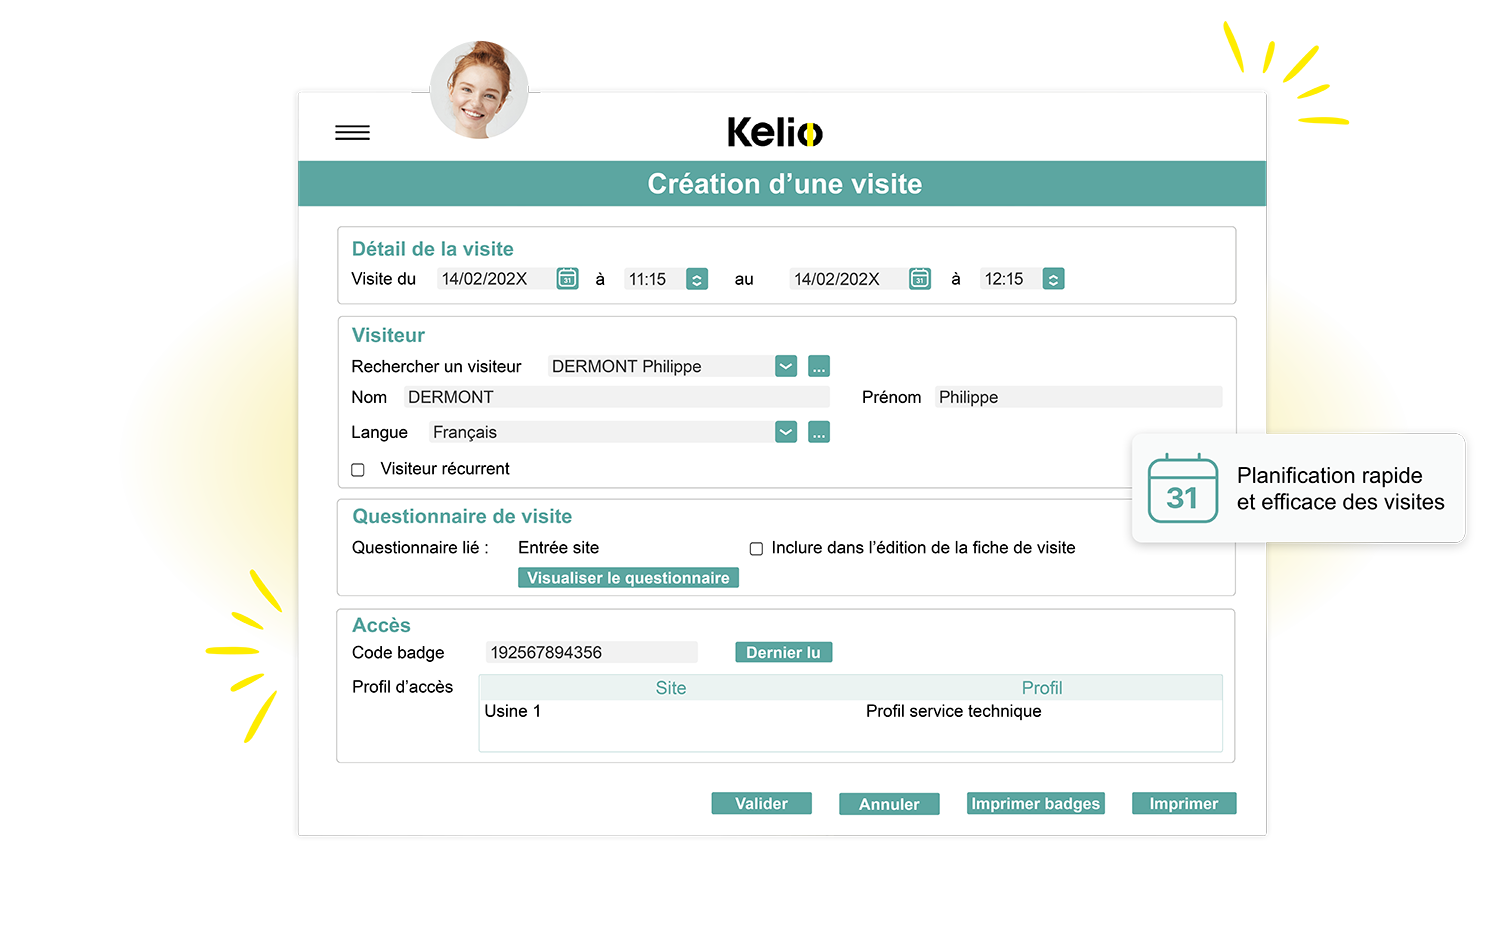Click the Profil column header

pyautogui.click(x=1042, y=688)
